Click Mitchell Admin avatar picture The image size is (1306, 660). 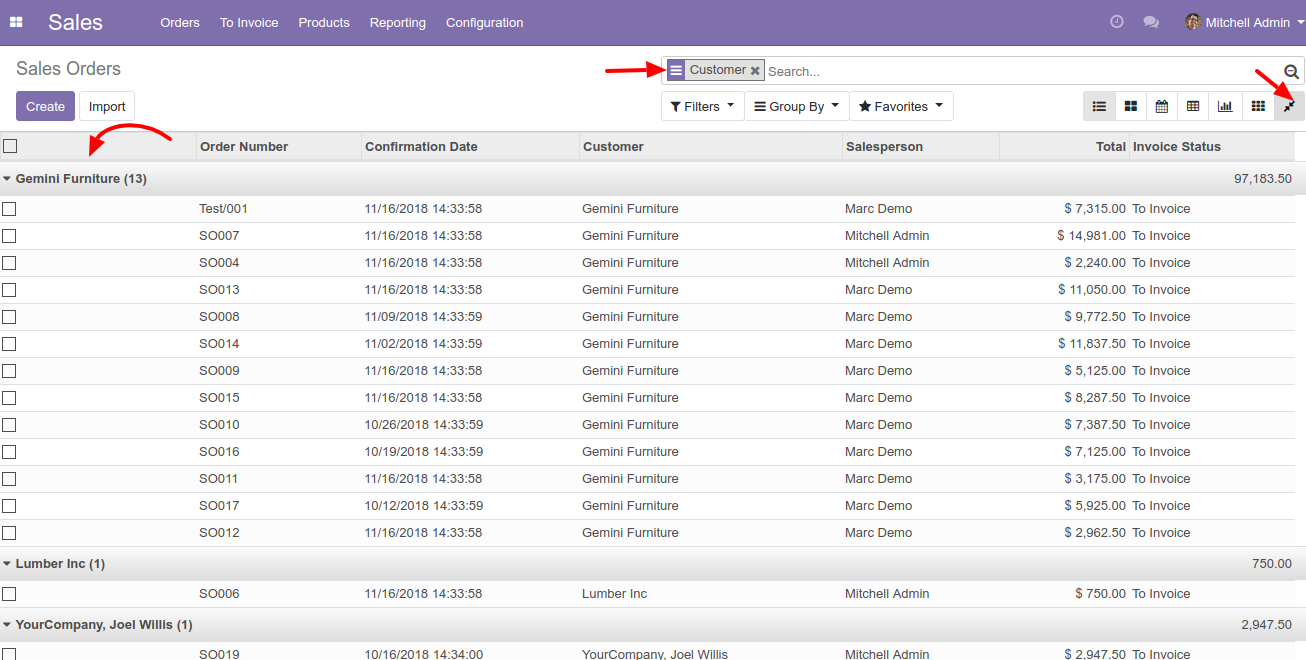[1193, 22]
